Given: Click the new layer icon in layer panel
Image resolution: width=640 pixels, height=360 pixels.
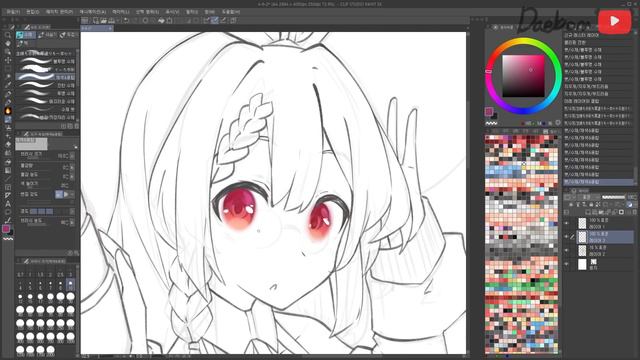Looking at the screenshot, I should click(589, 212).
